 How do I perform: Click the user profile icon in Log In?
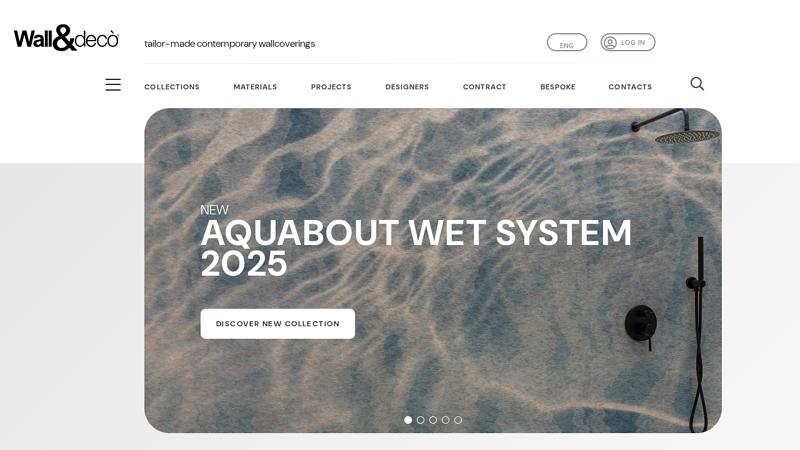point(610,42)
